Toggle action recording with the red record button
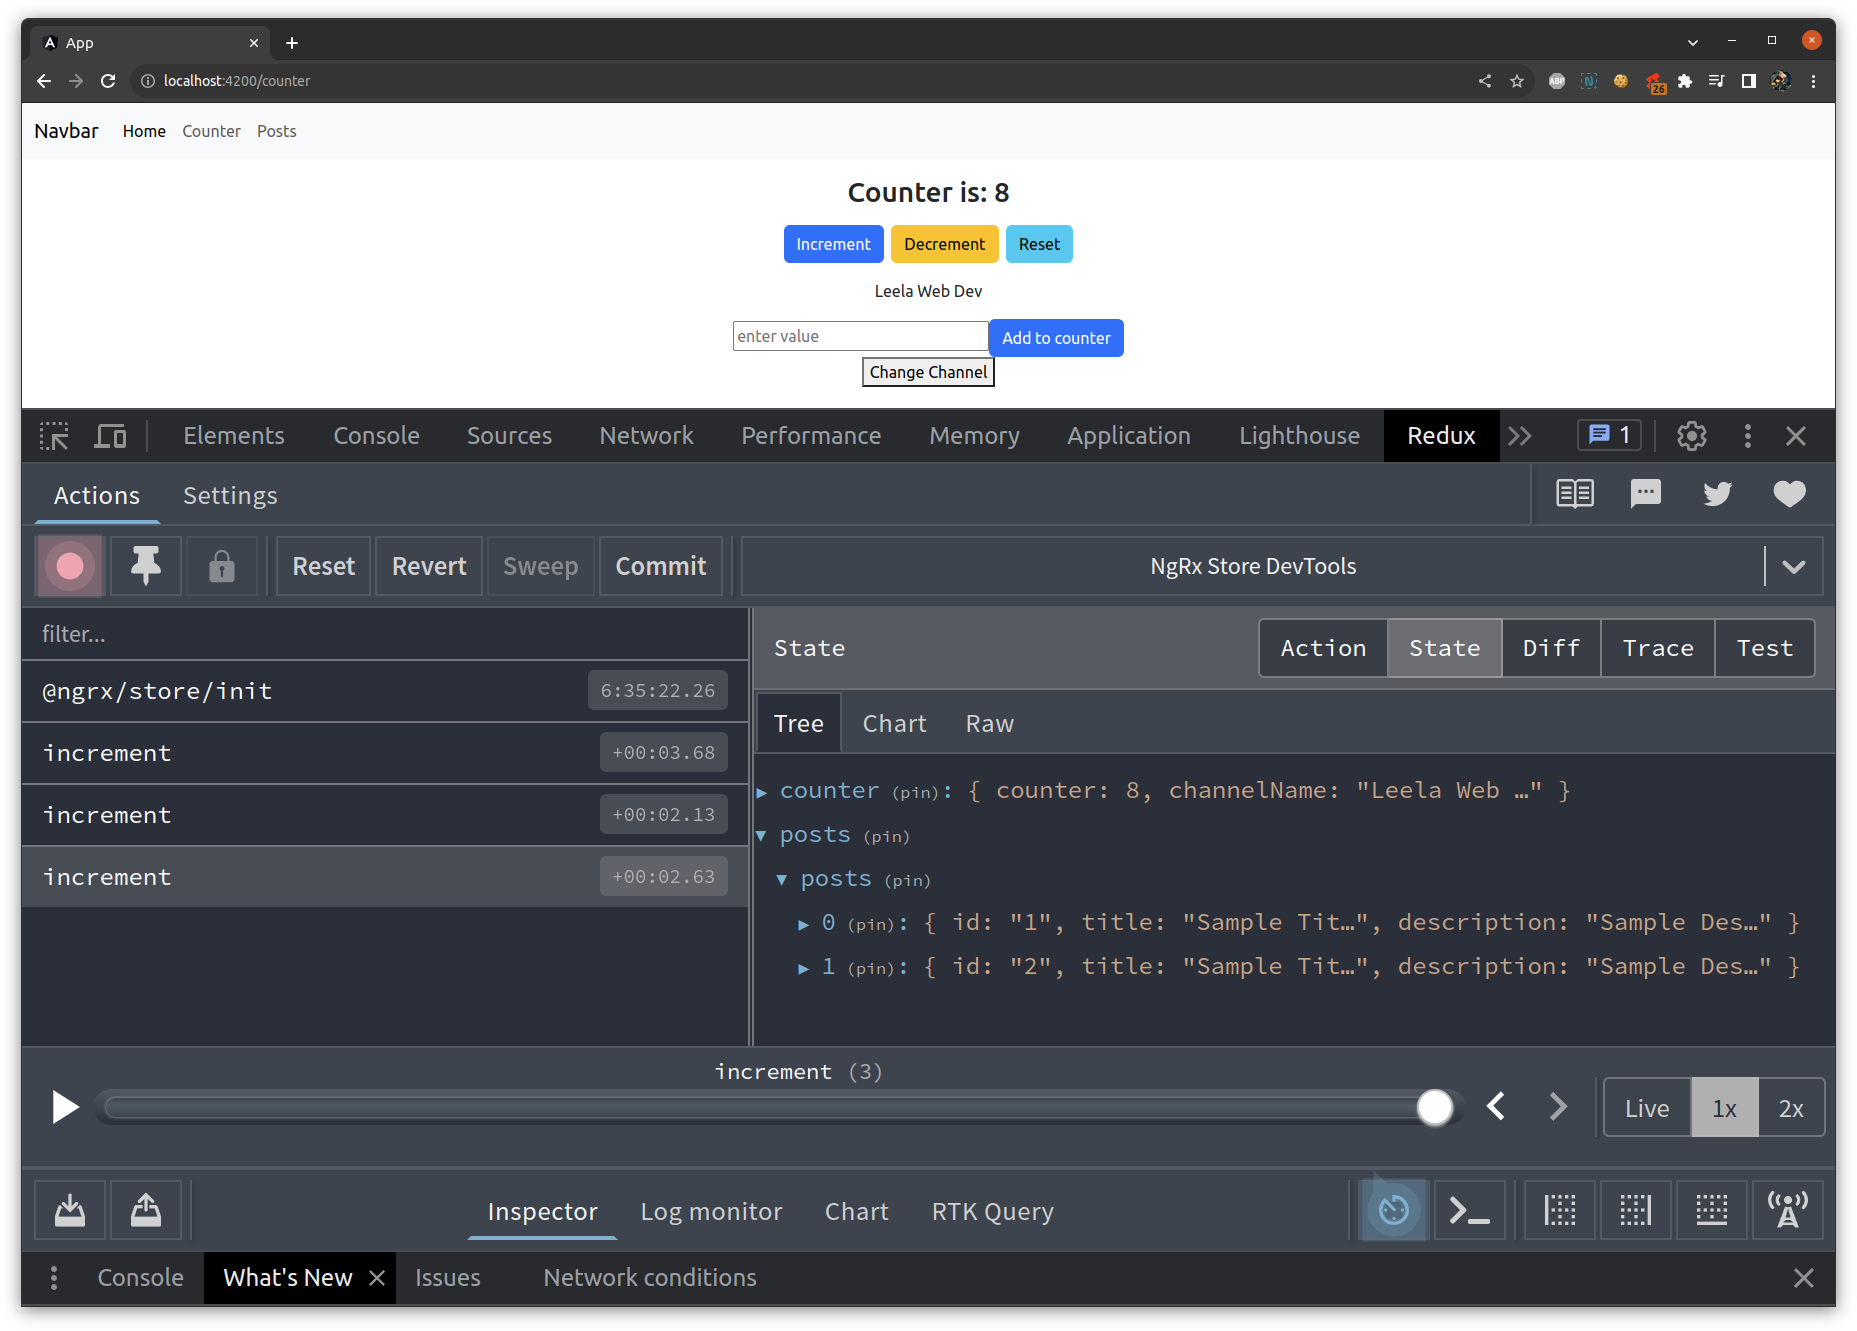The width and height of the screenshot is (1857, 1331). pos(68,565)
